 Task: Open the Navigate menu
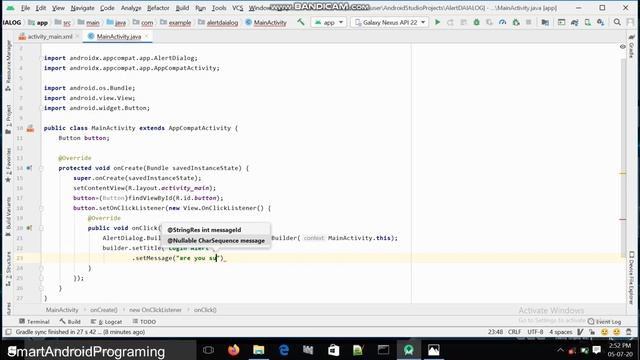82,8
